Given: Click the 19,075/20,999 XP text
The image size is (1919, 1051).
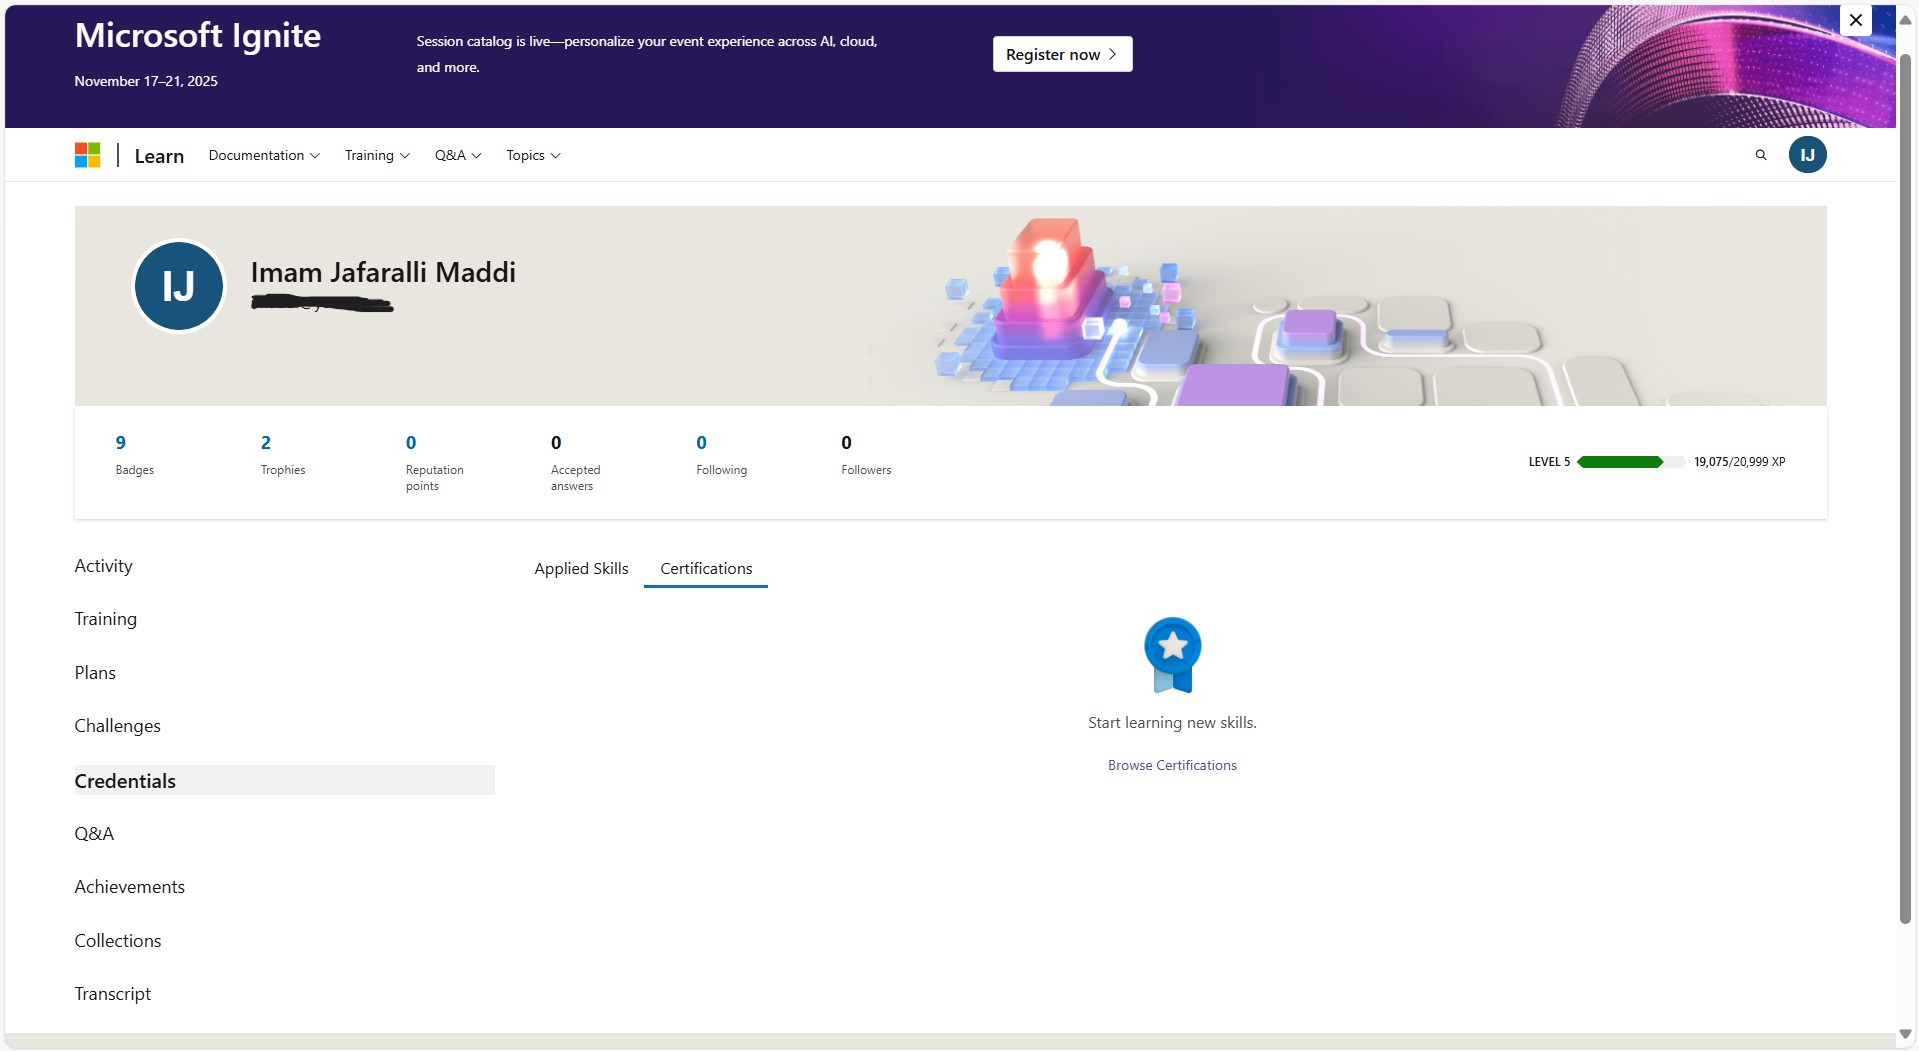Looking at the screenshot, I should click(x=1739, y=462).
